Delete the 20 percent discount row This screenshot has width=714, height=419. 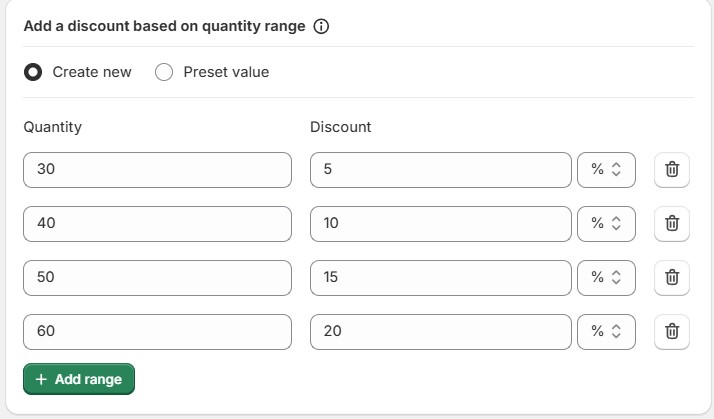pos(672,331)
